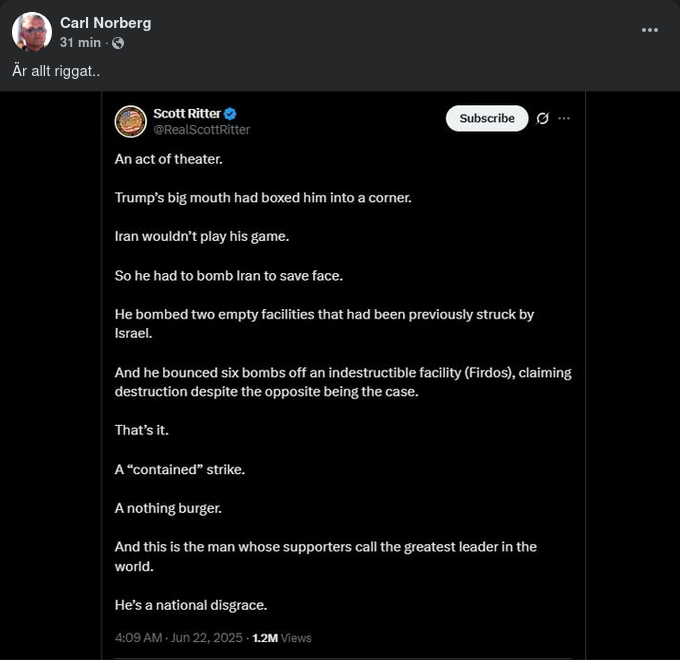This screenshot has height=660, width=680.
Task: Click Carl Norberg's profile picture
Action: coord(32,32)
